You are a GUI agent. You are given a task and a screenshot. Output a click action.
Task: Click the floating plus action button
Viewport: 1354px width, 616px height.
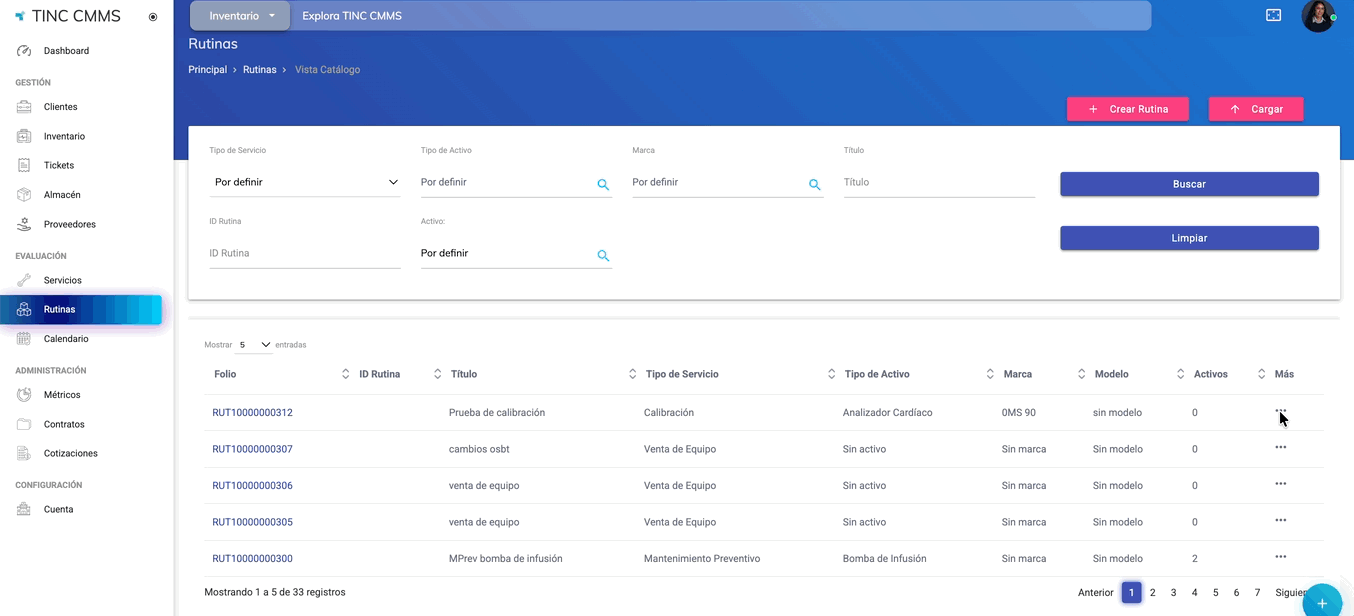(x=1322, y=602)
